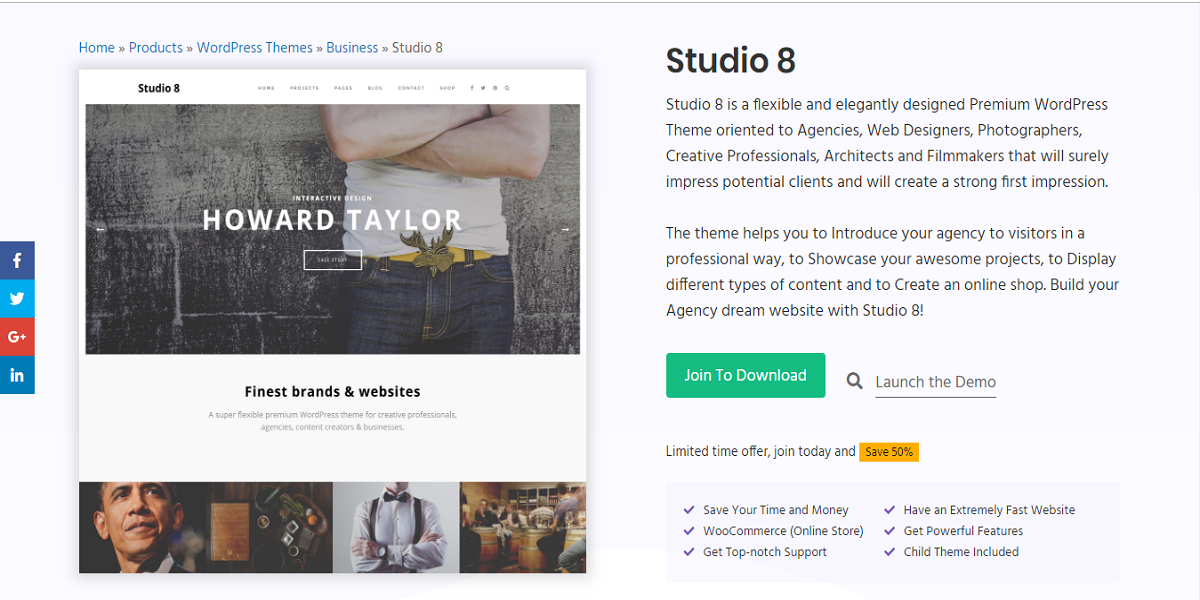Image resolution: width=1200 pixels, height=600 pixels.
Task: Click the Join To Download button
Action: pyautogui.click(x=746, y=375)
